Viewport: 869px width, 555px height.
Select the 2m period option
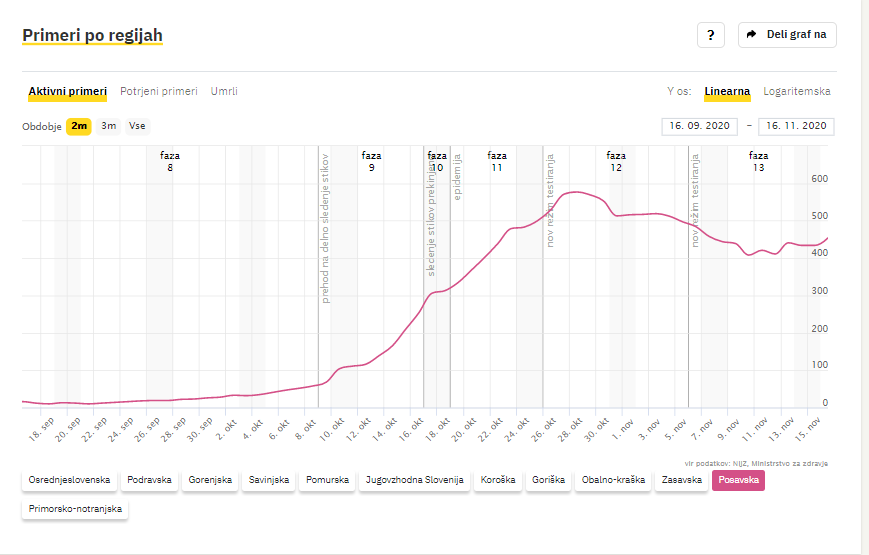[x=79, y=126]
